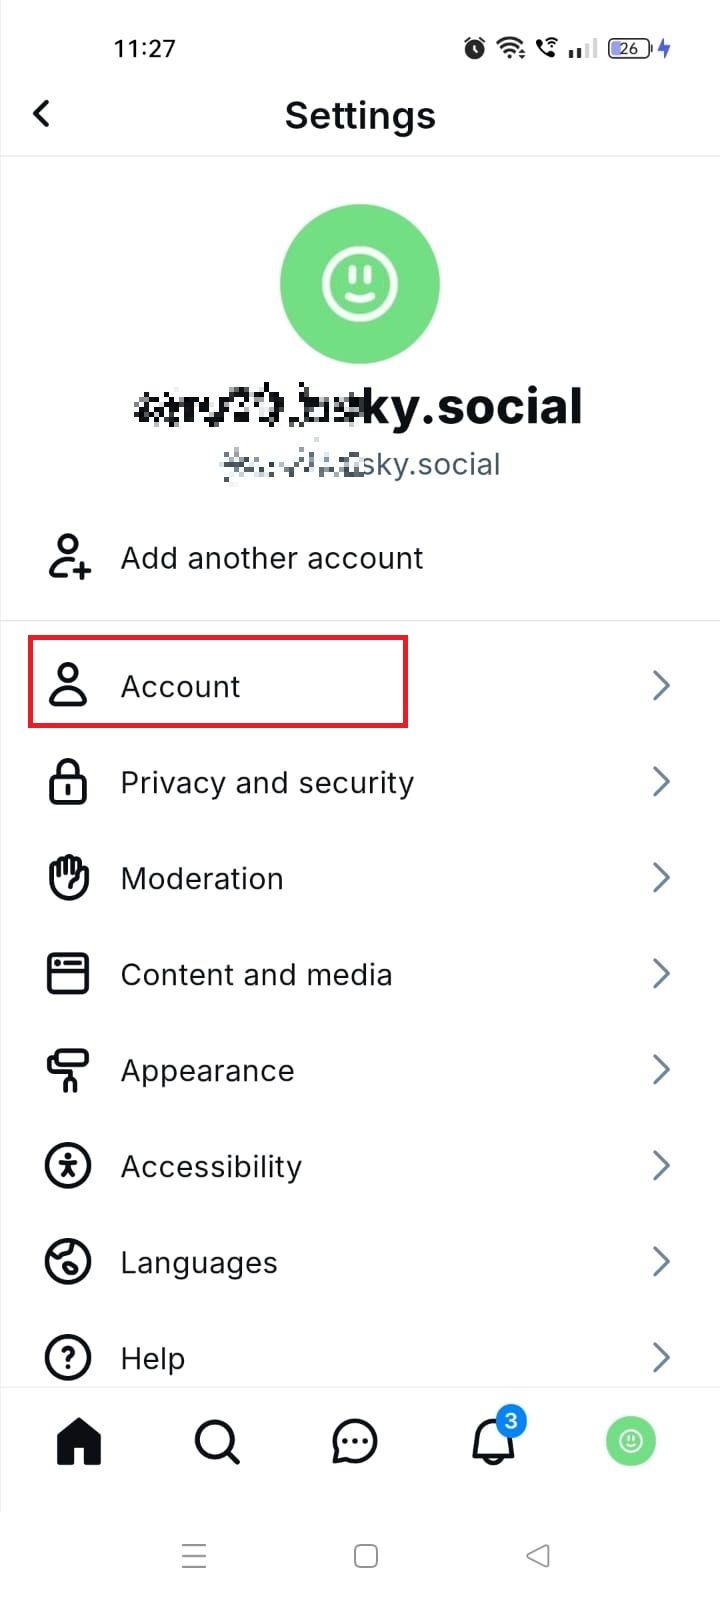Tap Add another account
Image resolution: width=720 pixels, height=1600 pixels.
tap(271, 558)
